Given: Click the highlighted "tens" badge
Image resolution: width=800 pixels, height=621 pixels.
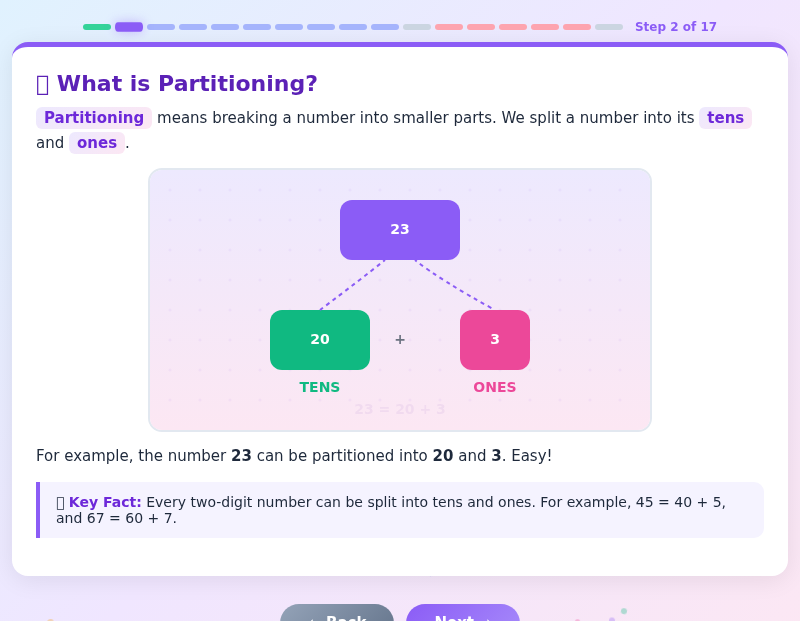Looking at the screenshot, I should point(724,117).
